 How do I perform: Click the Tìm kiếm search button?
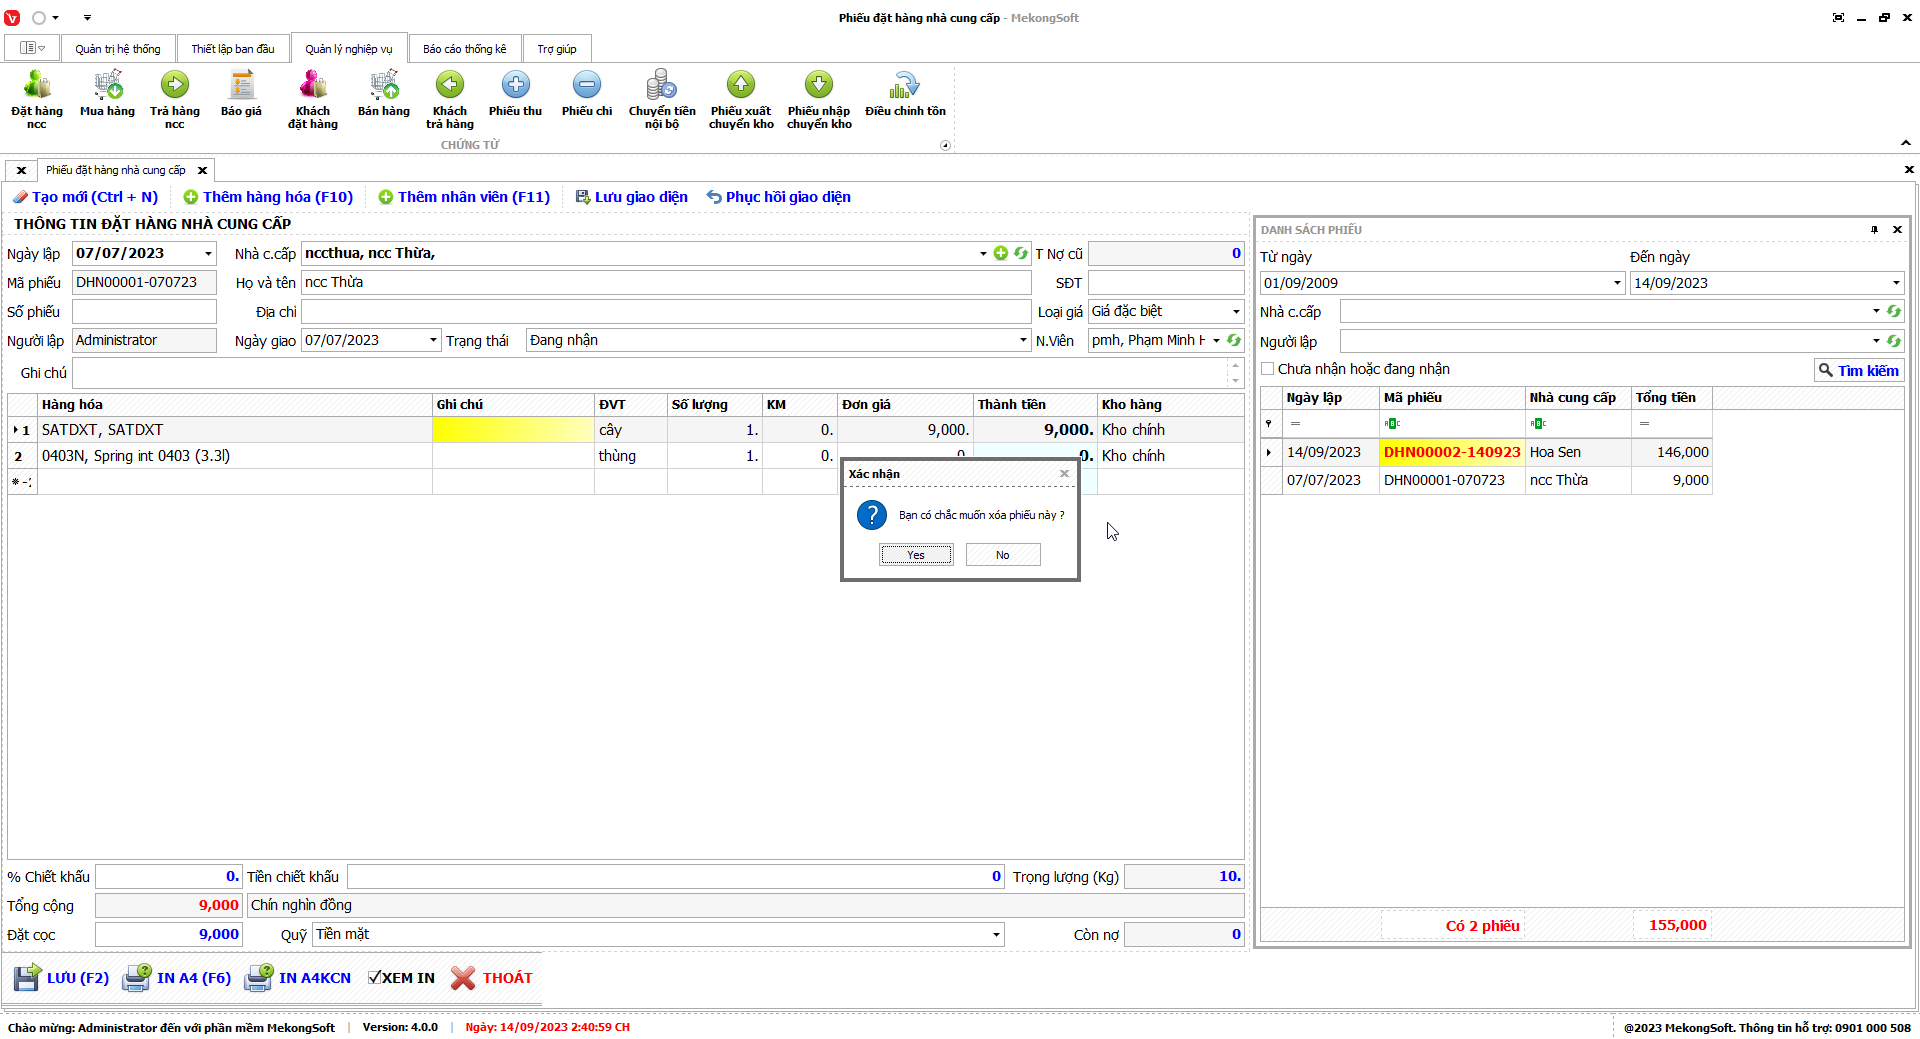pyautogui.click(x=1858, y=371)
